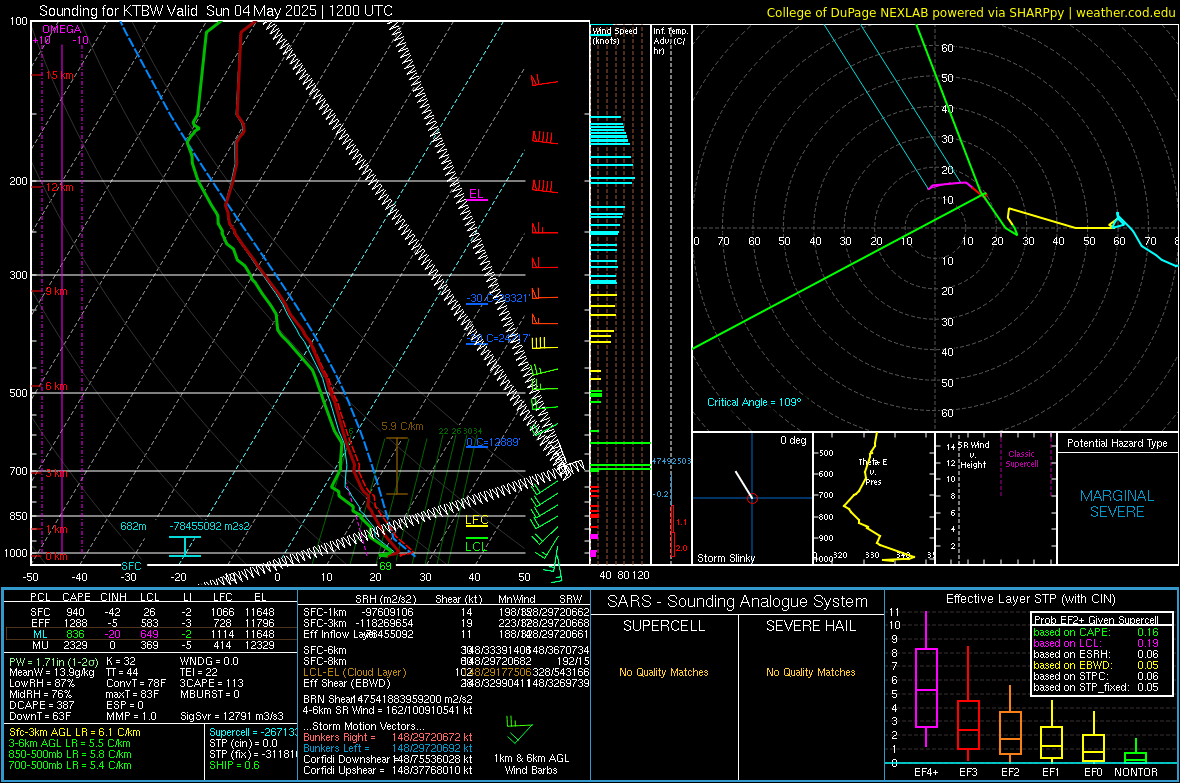Click the "Theta-E v. Pres" label
The width and height of the screenshot is (1180, 783).
click(873, 471)
